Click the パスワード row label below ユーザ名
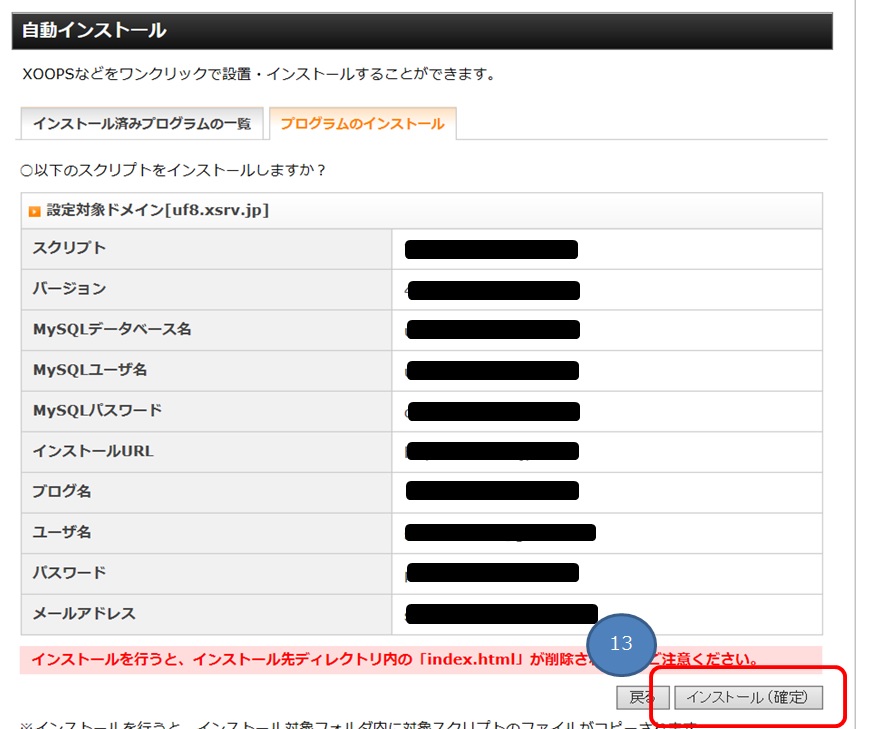The width and height of the screenshot is (880, 729). [x=69, y=573]
